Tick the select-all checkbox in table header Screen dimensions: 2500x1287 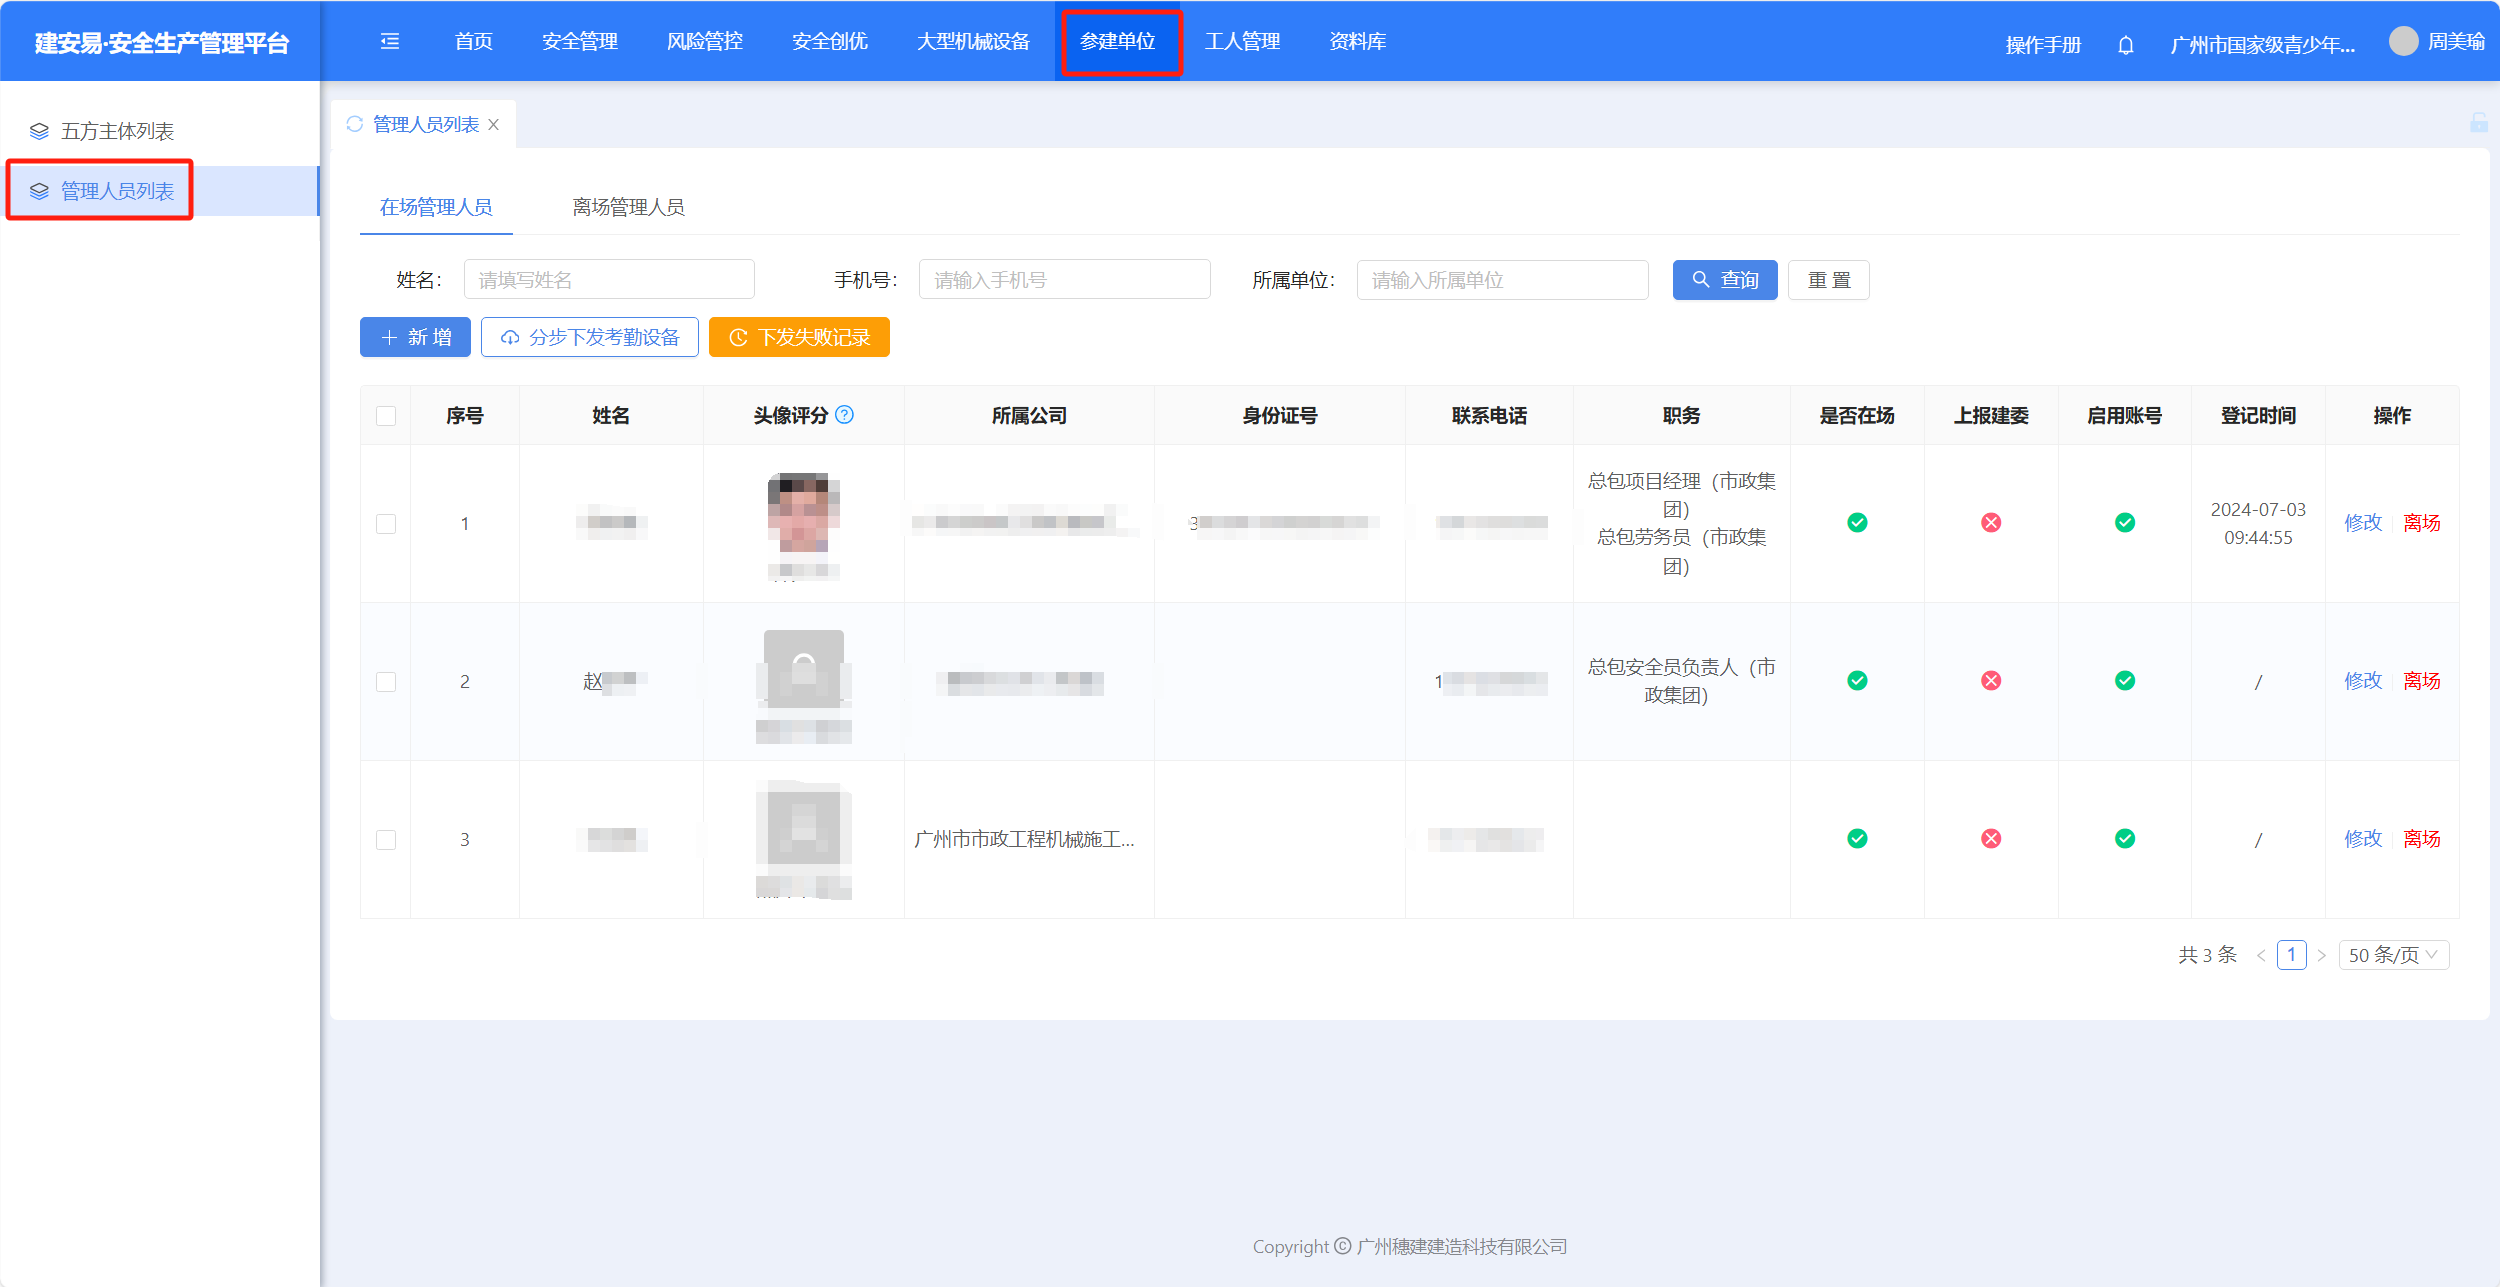coord(386,415)
